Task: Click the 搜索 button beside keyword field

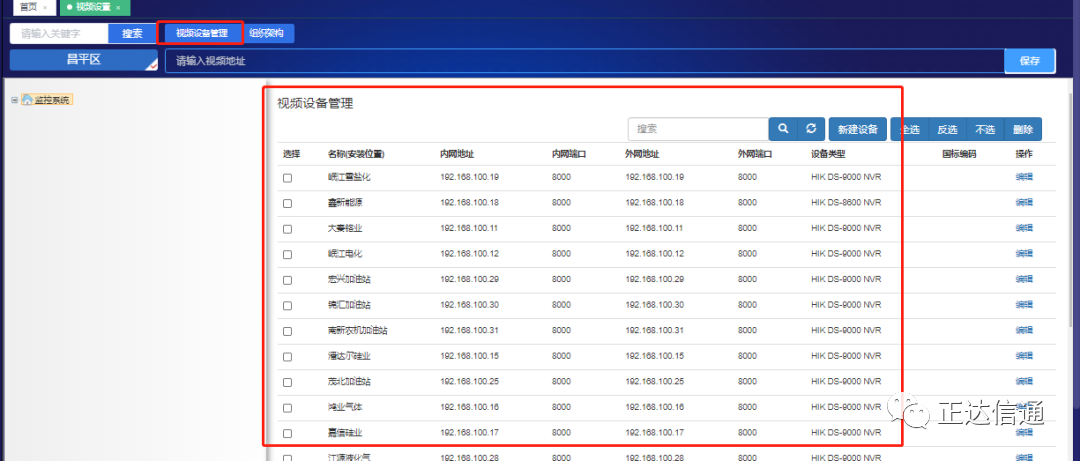Action: click(132, 33)
